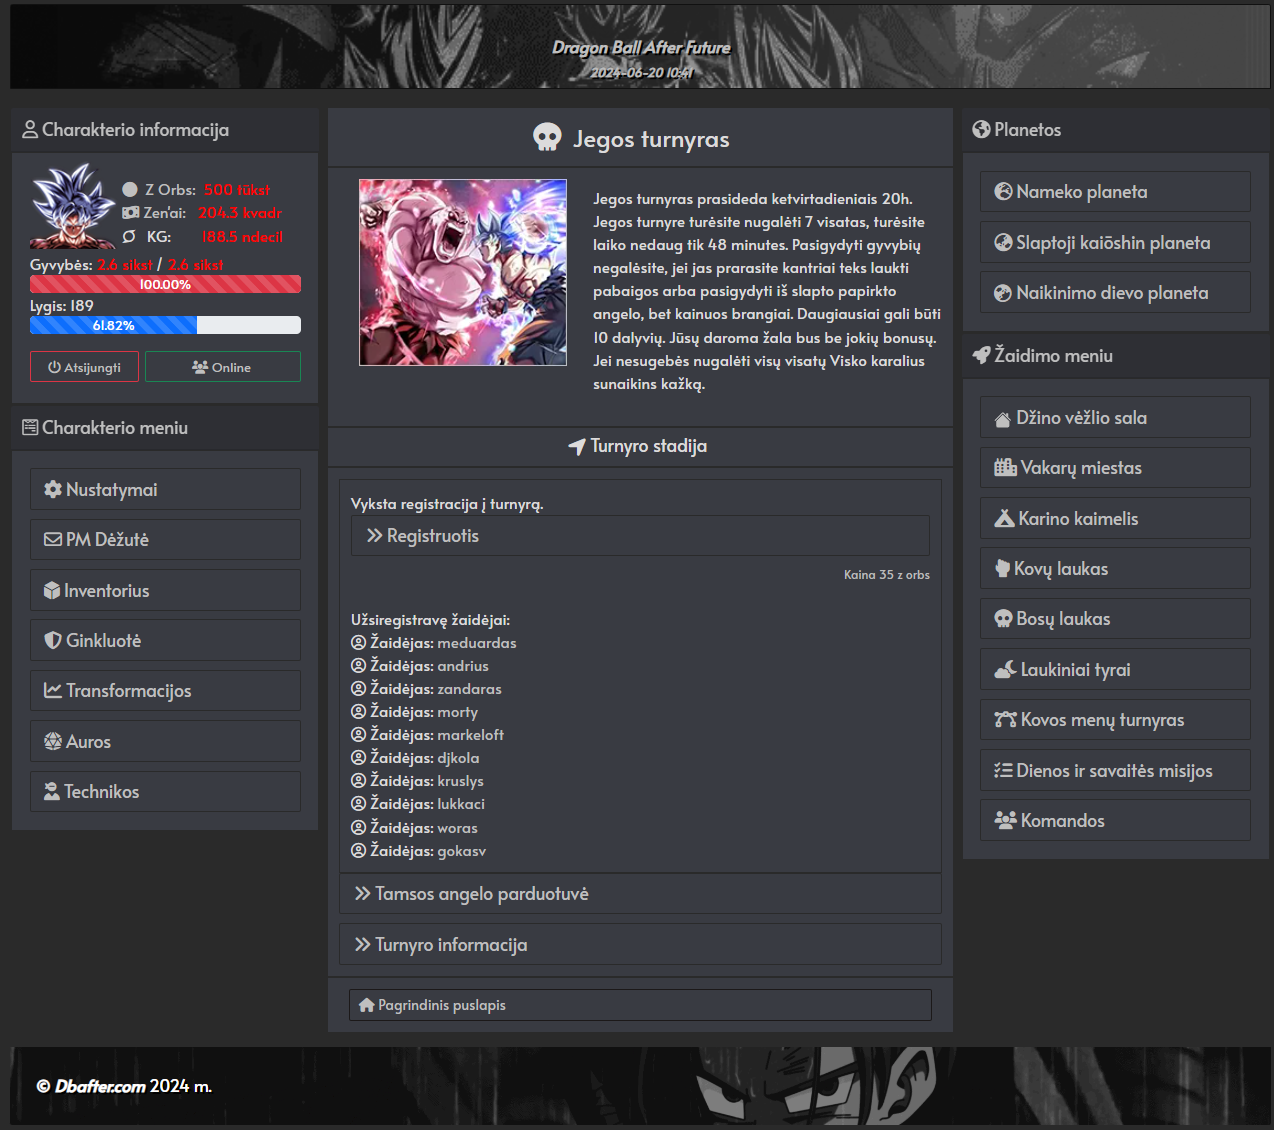Select player name morty

(x=457, y=712)
